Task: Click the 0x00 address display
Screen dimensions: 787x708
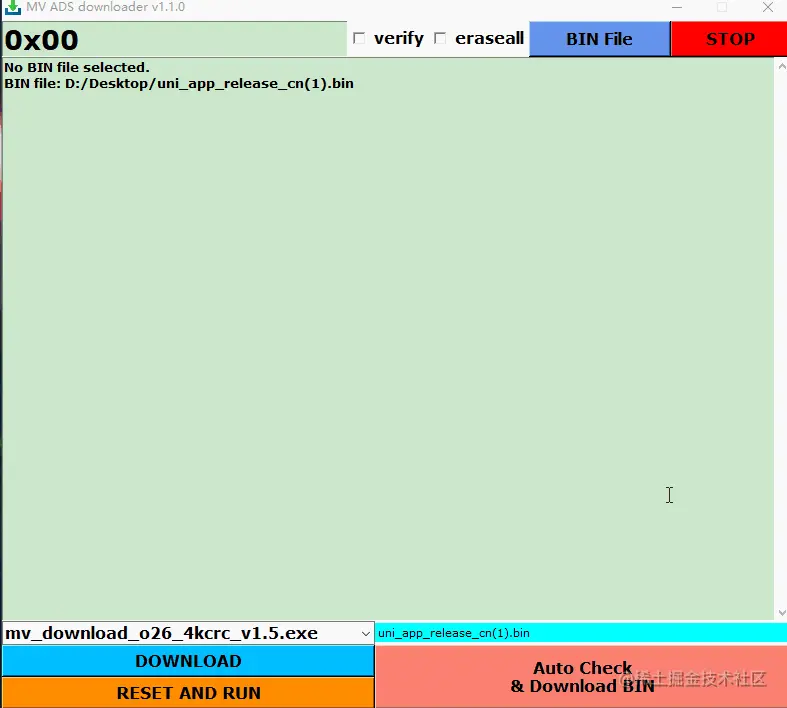Action: [174, 39]
